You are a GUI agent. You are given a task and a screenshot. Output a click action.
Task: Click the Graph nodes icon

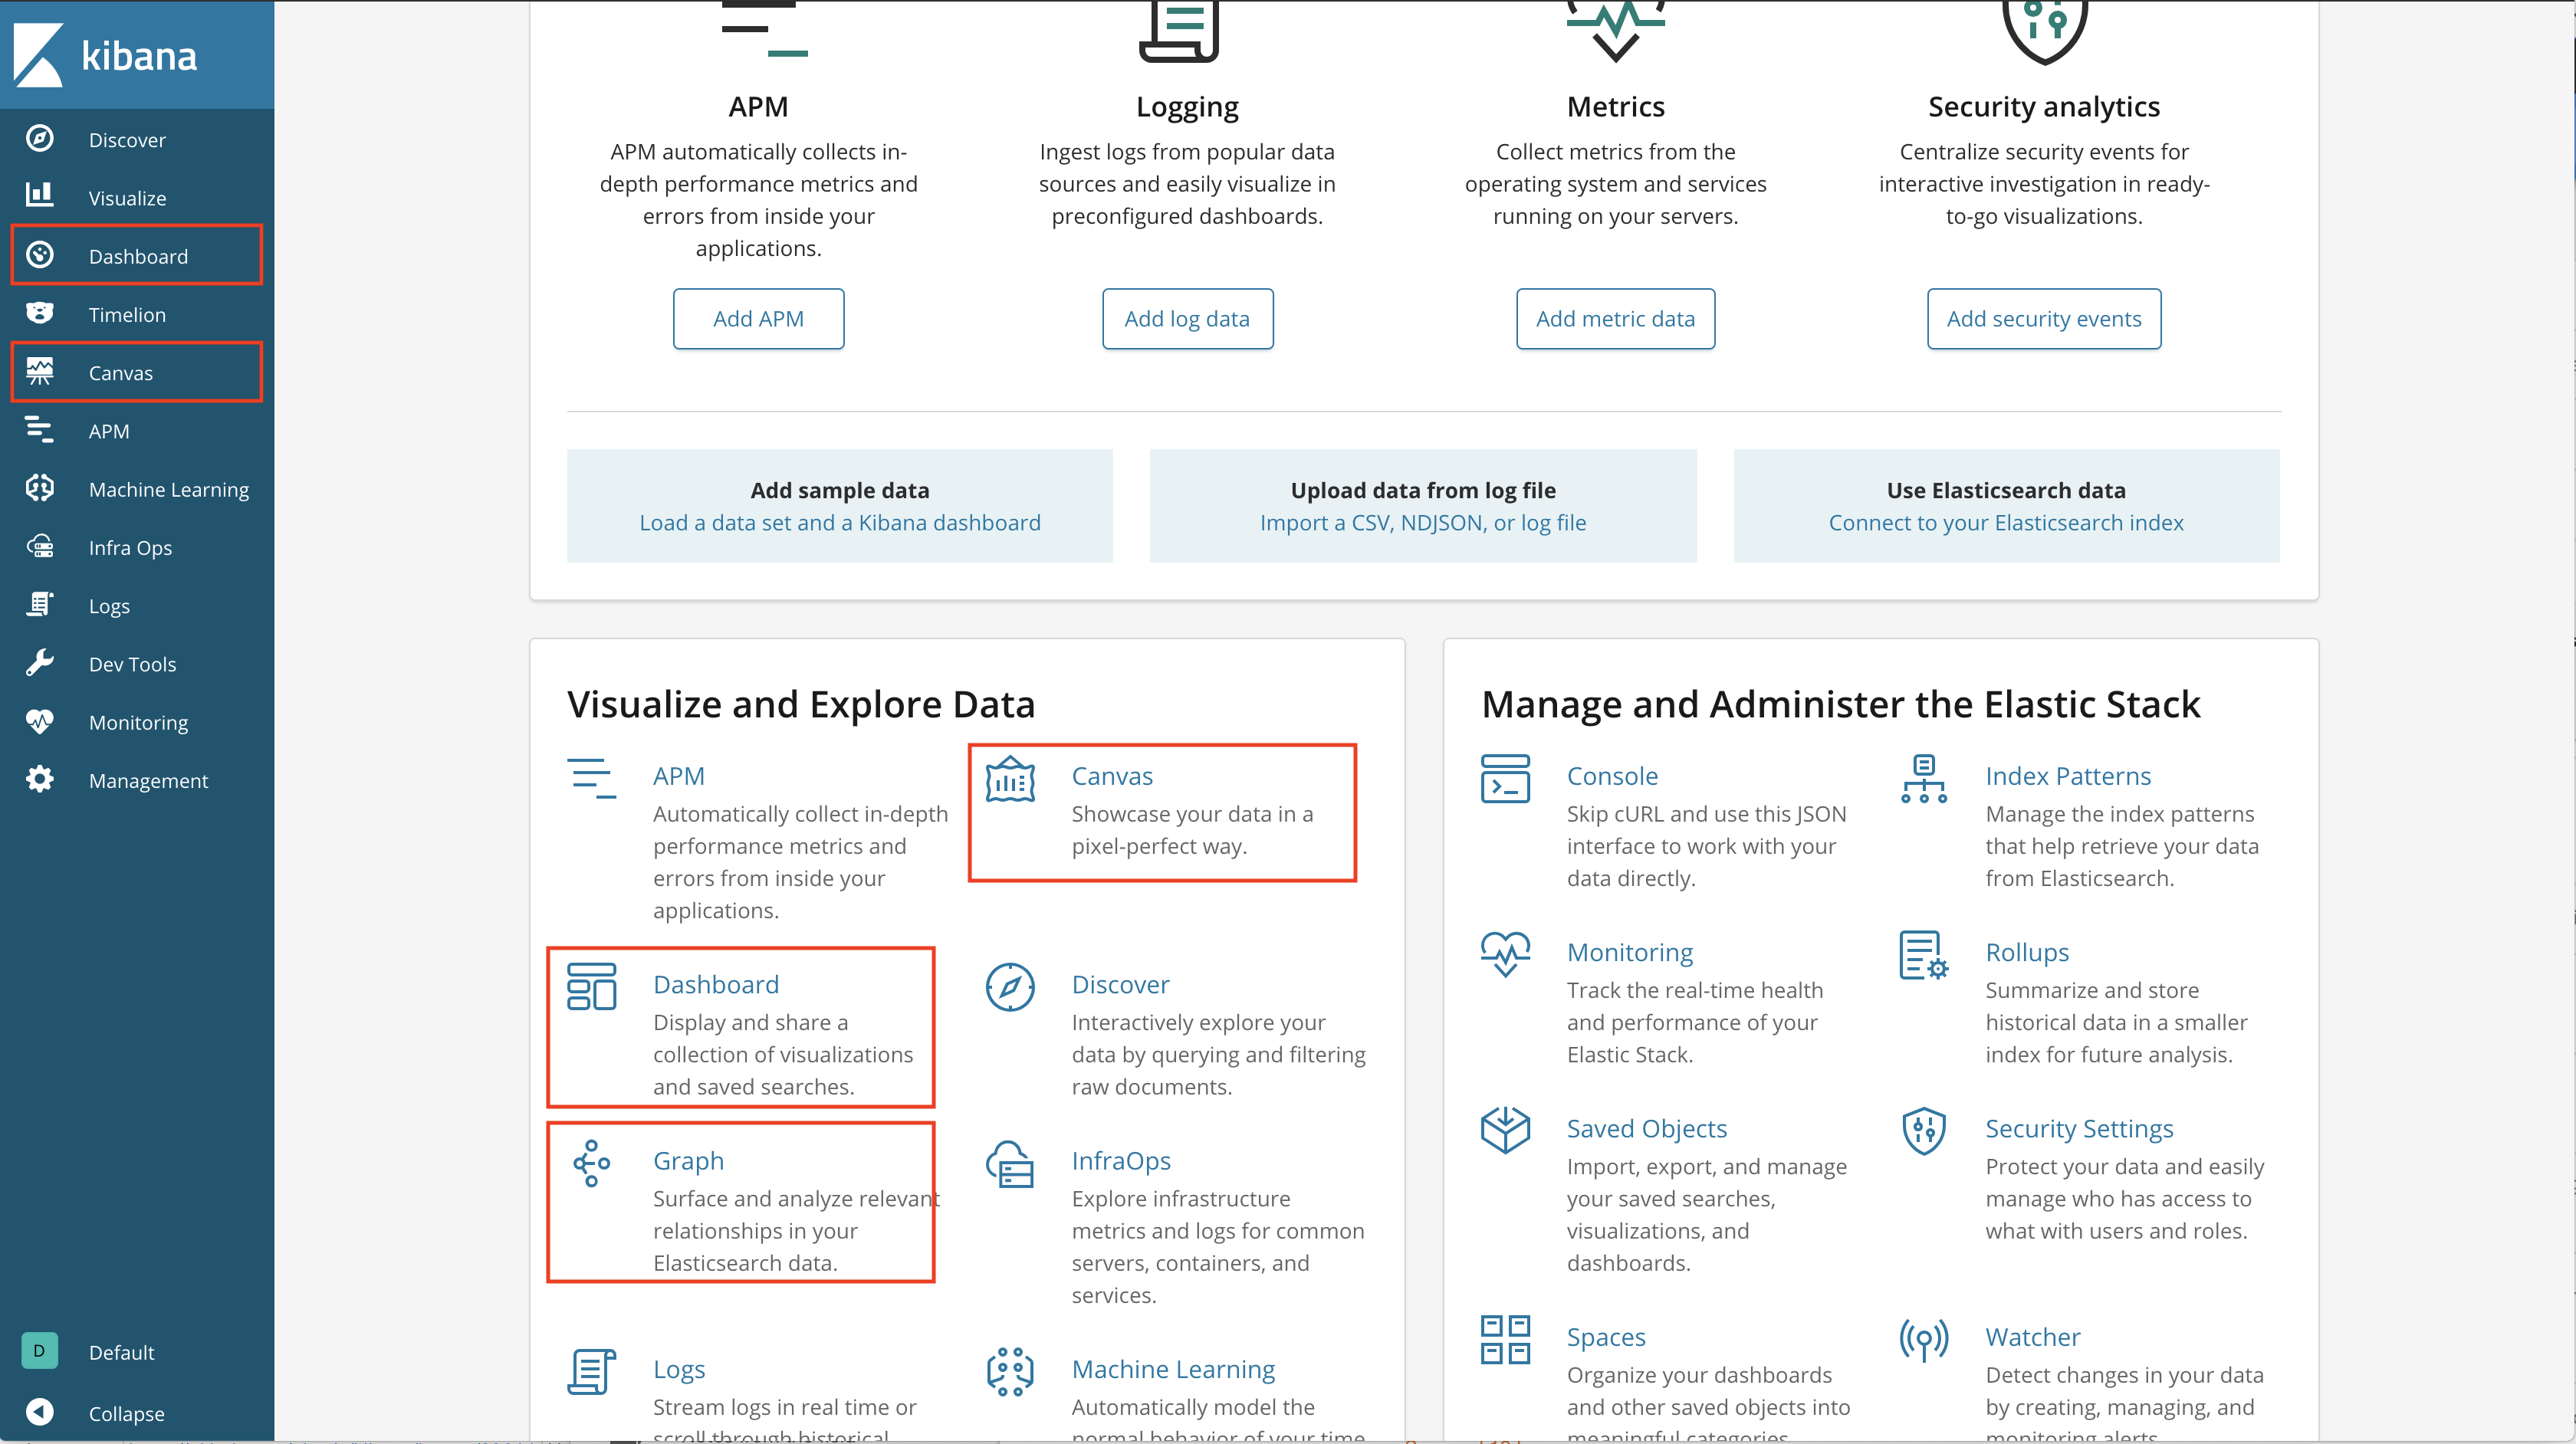pos(592,1164)
